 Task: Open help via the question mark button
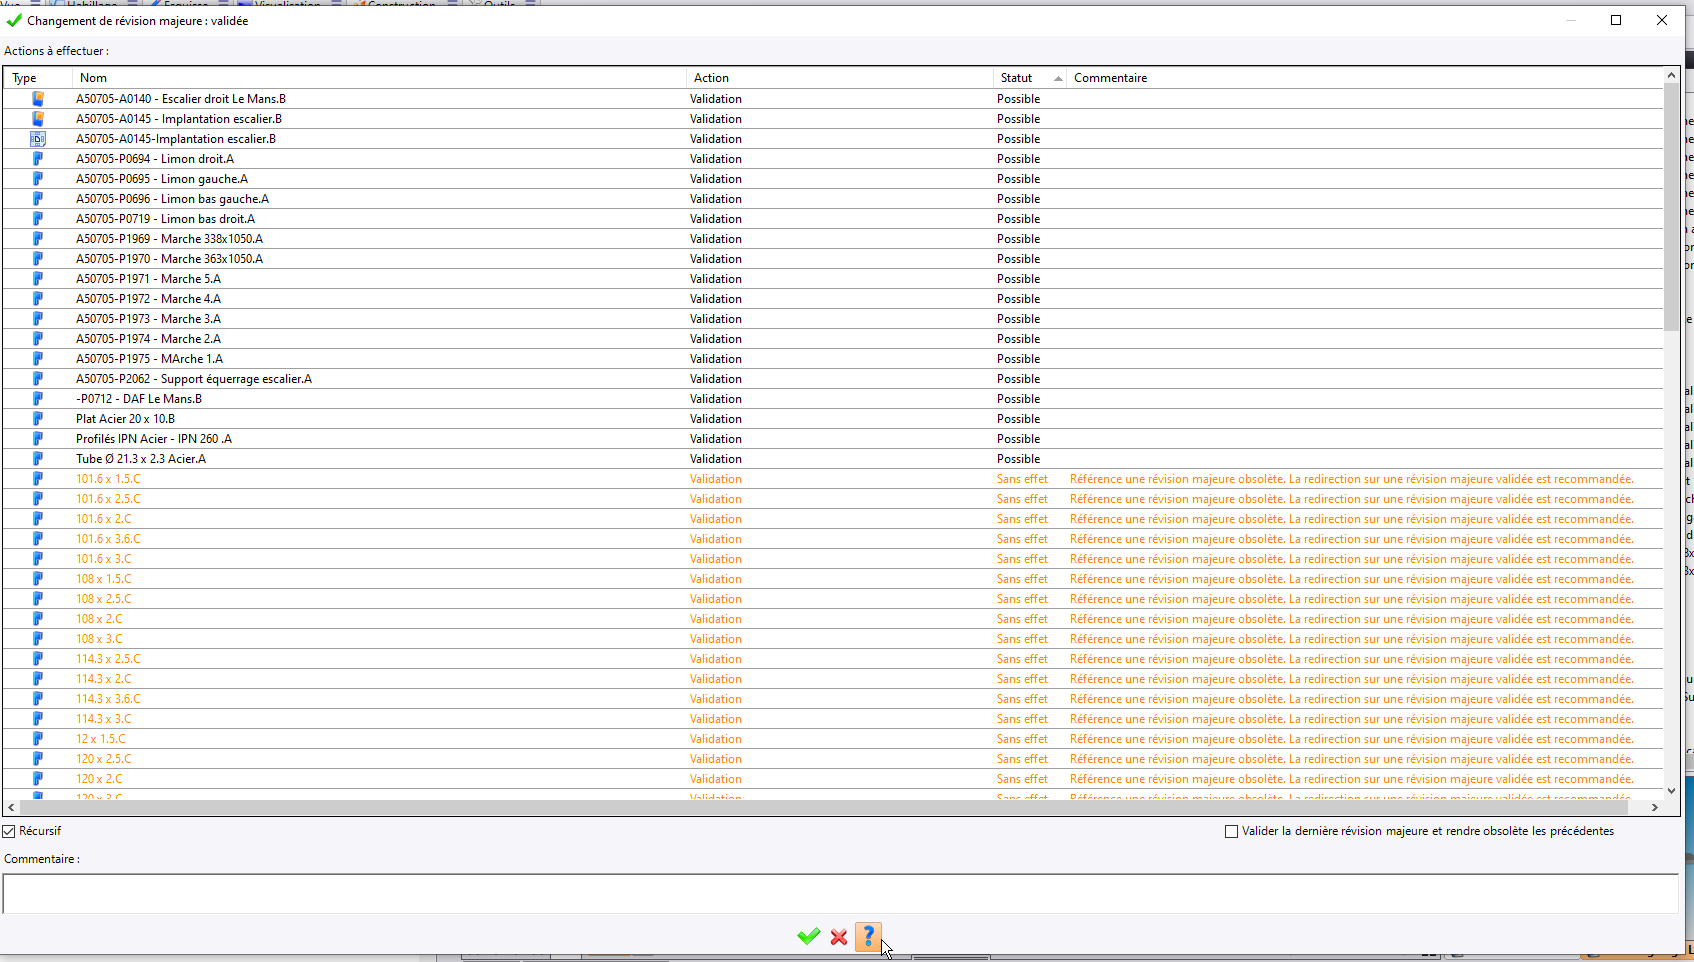(x=868, y=936)
